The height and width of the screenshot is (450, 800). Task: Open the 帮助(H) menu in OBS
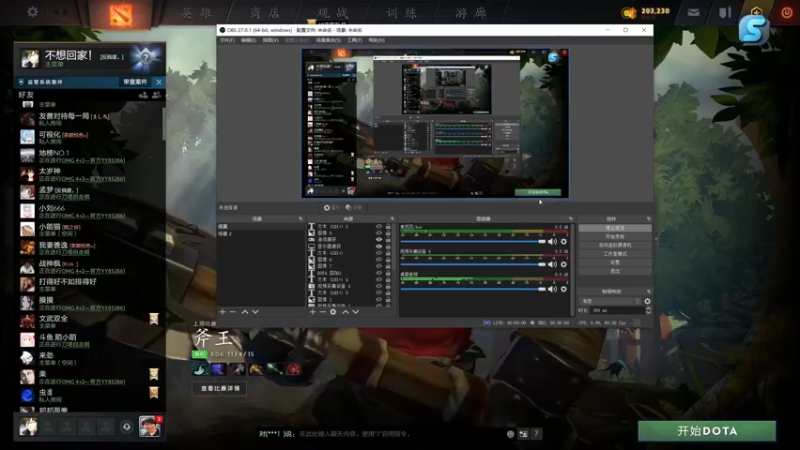pos(377,40)
